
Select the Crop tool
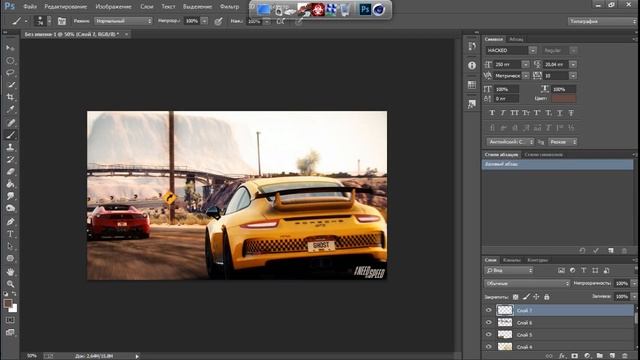(x=10, y=97)
